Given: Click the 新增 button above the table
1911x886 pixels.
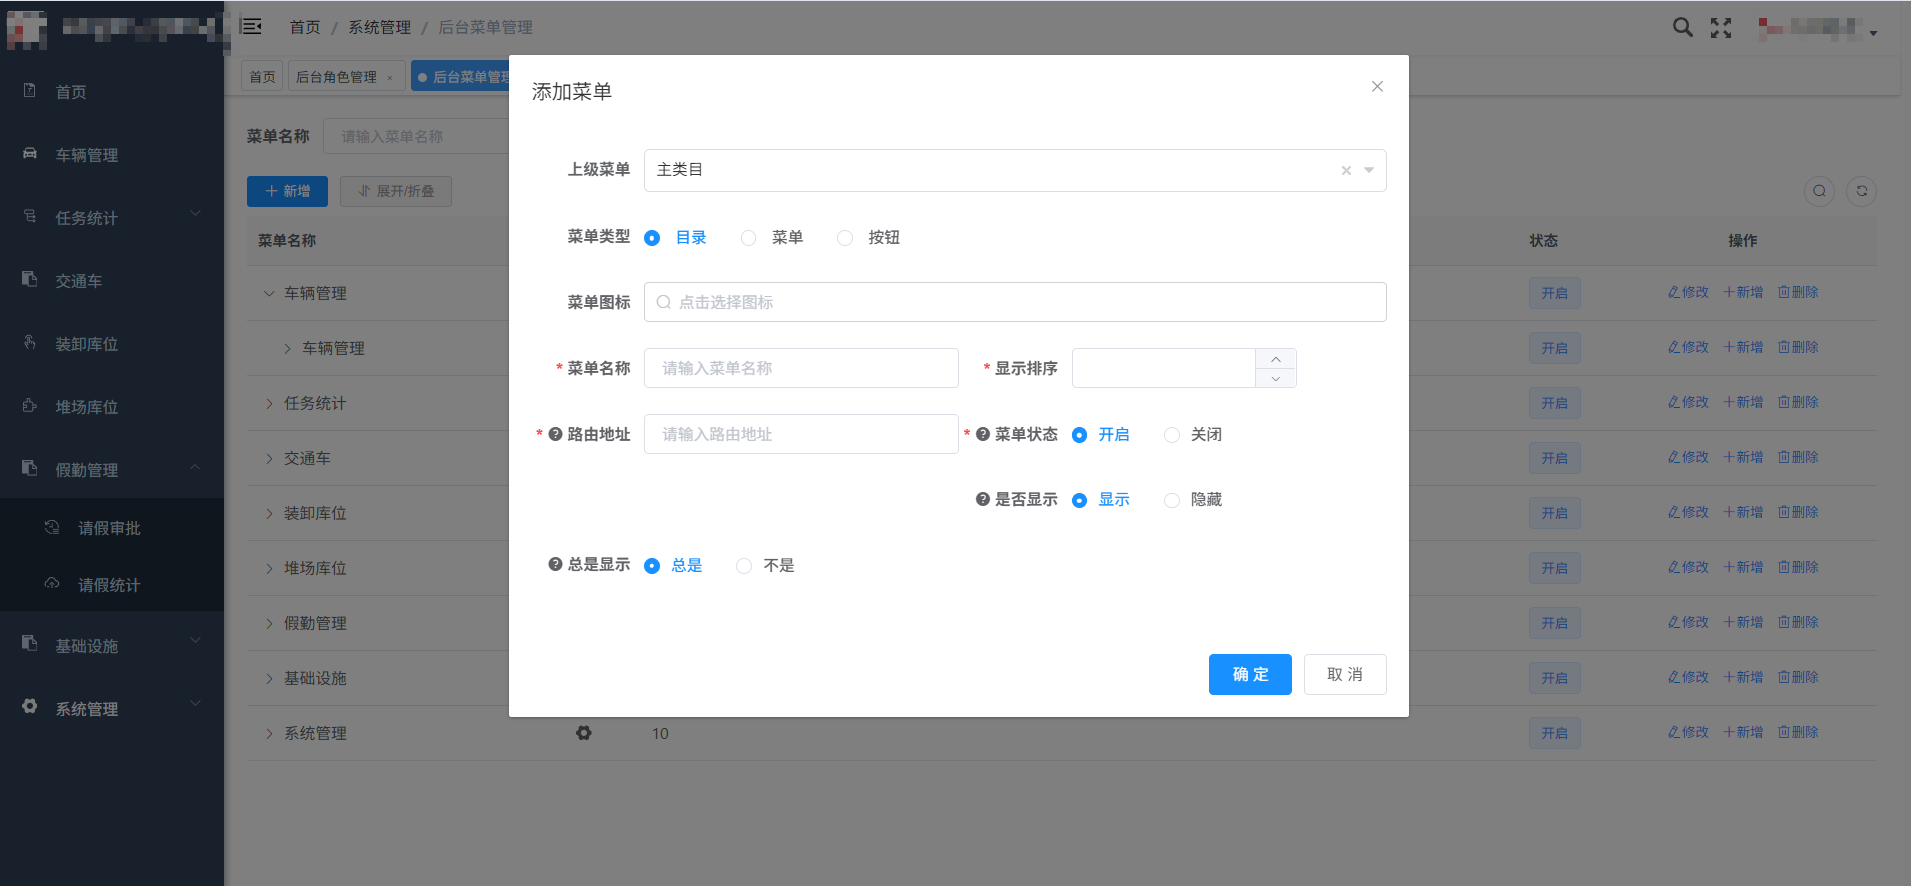Looking at the screenshot, I should (x=287, y=191).
